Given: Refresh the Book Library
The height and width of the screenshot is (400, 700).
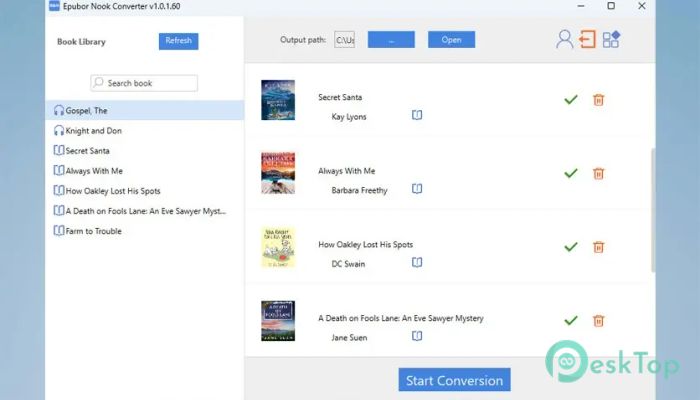Looking at the screenshot, I should click(179, 41).
